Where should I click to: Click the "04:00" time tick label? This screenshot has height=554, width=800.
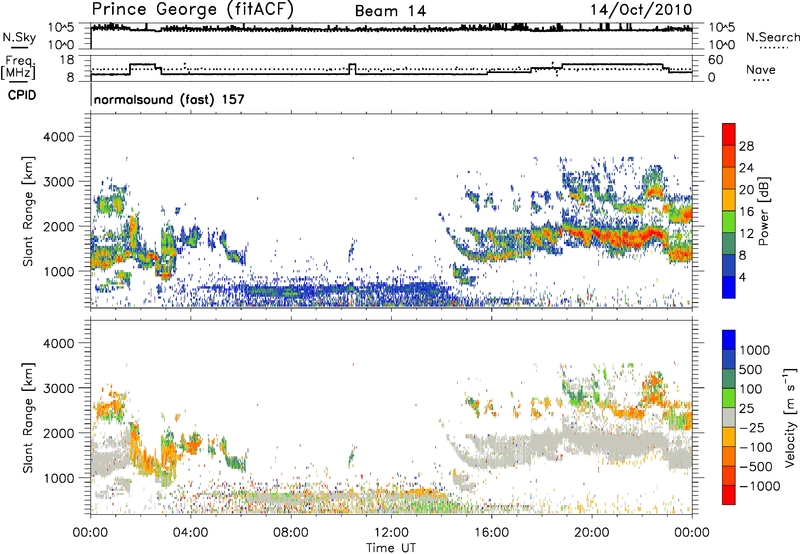pos(191,533)
